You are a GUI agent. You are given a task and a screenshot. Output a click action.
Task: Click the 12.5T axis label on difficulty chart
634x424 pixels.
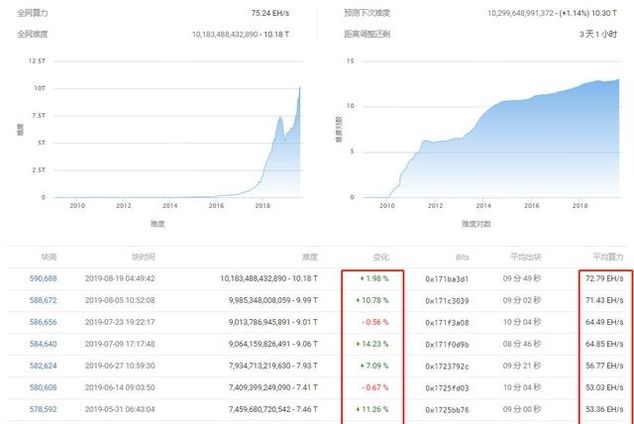37,61
